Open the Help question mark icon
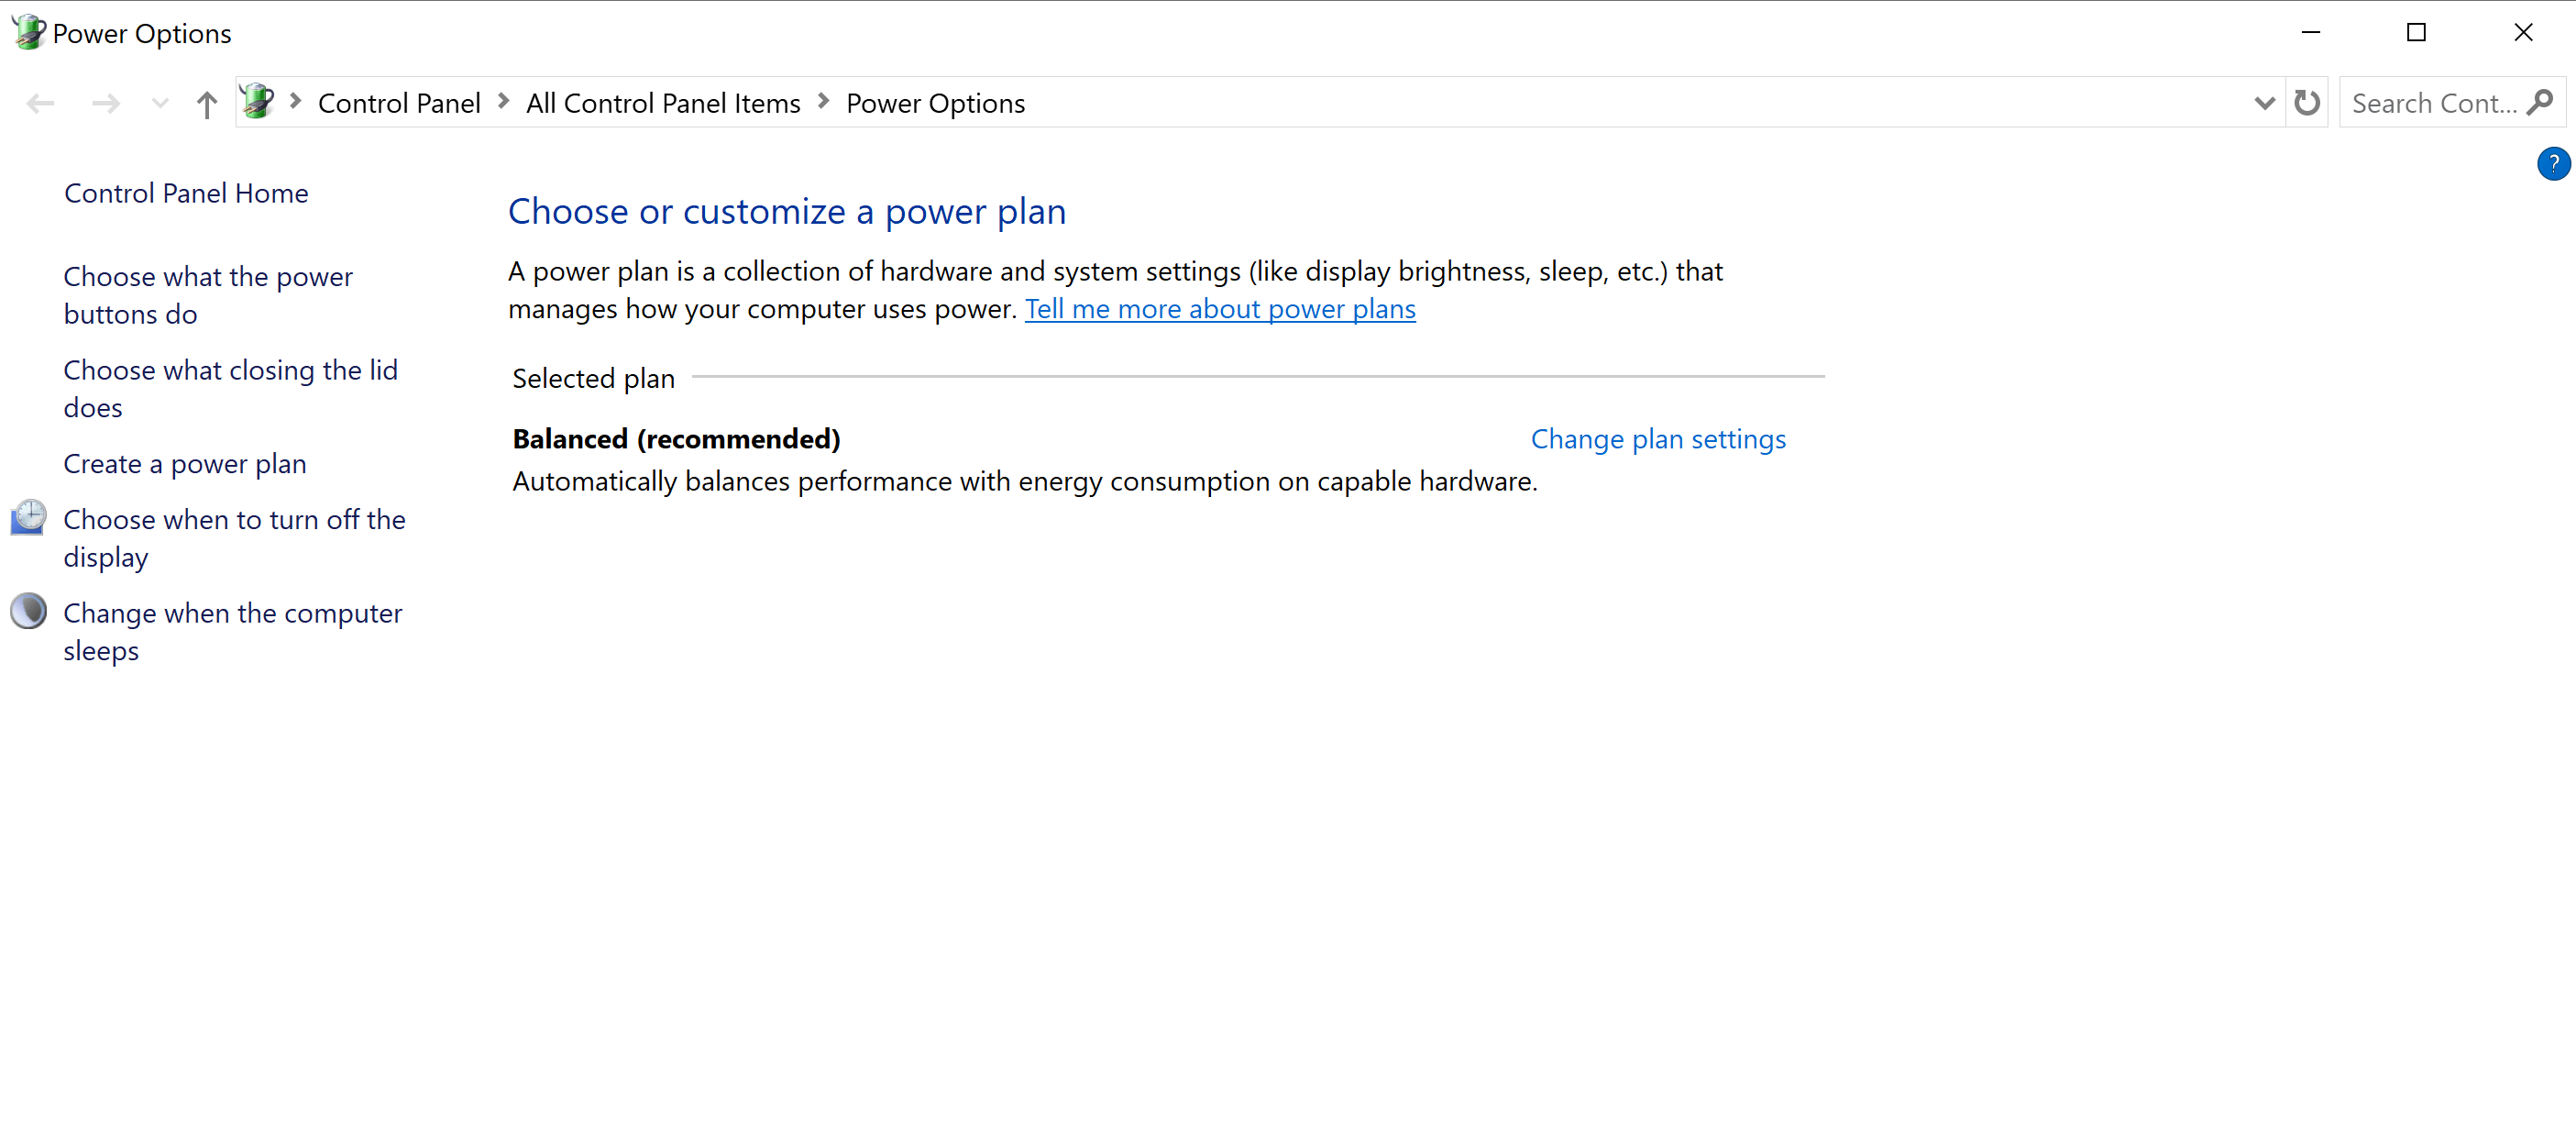The image size is (2576, 1127). click(x=2553, y=163)
